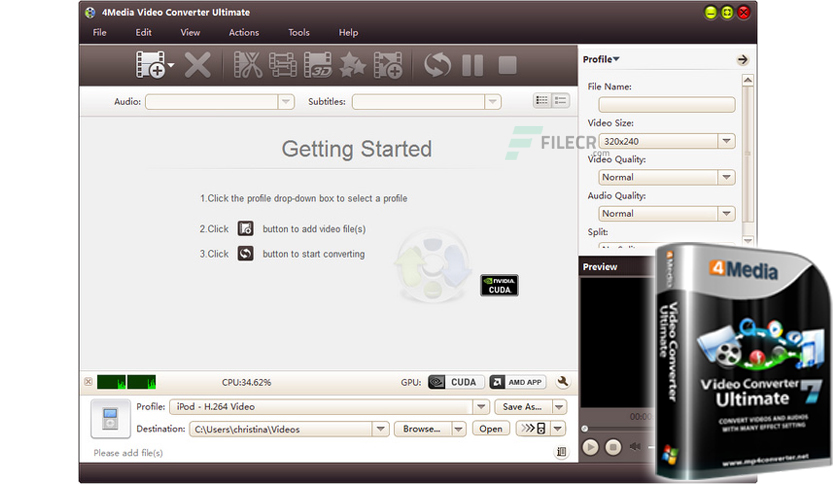Open the Audio track dropdown
836x484 pixels.
[286, 101]
